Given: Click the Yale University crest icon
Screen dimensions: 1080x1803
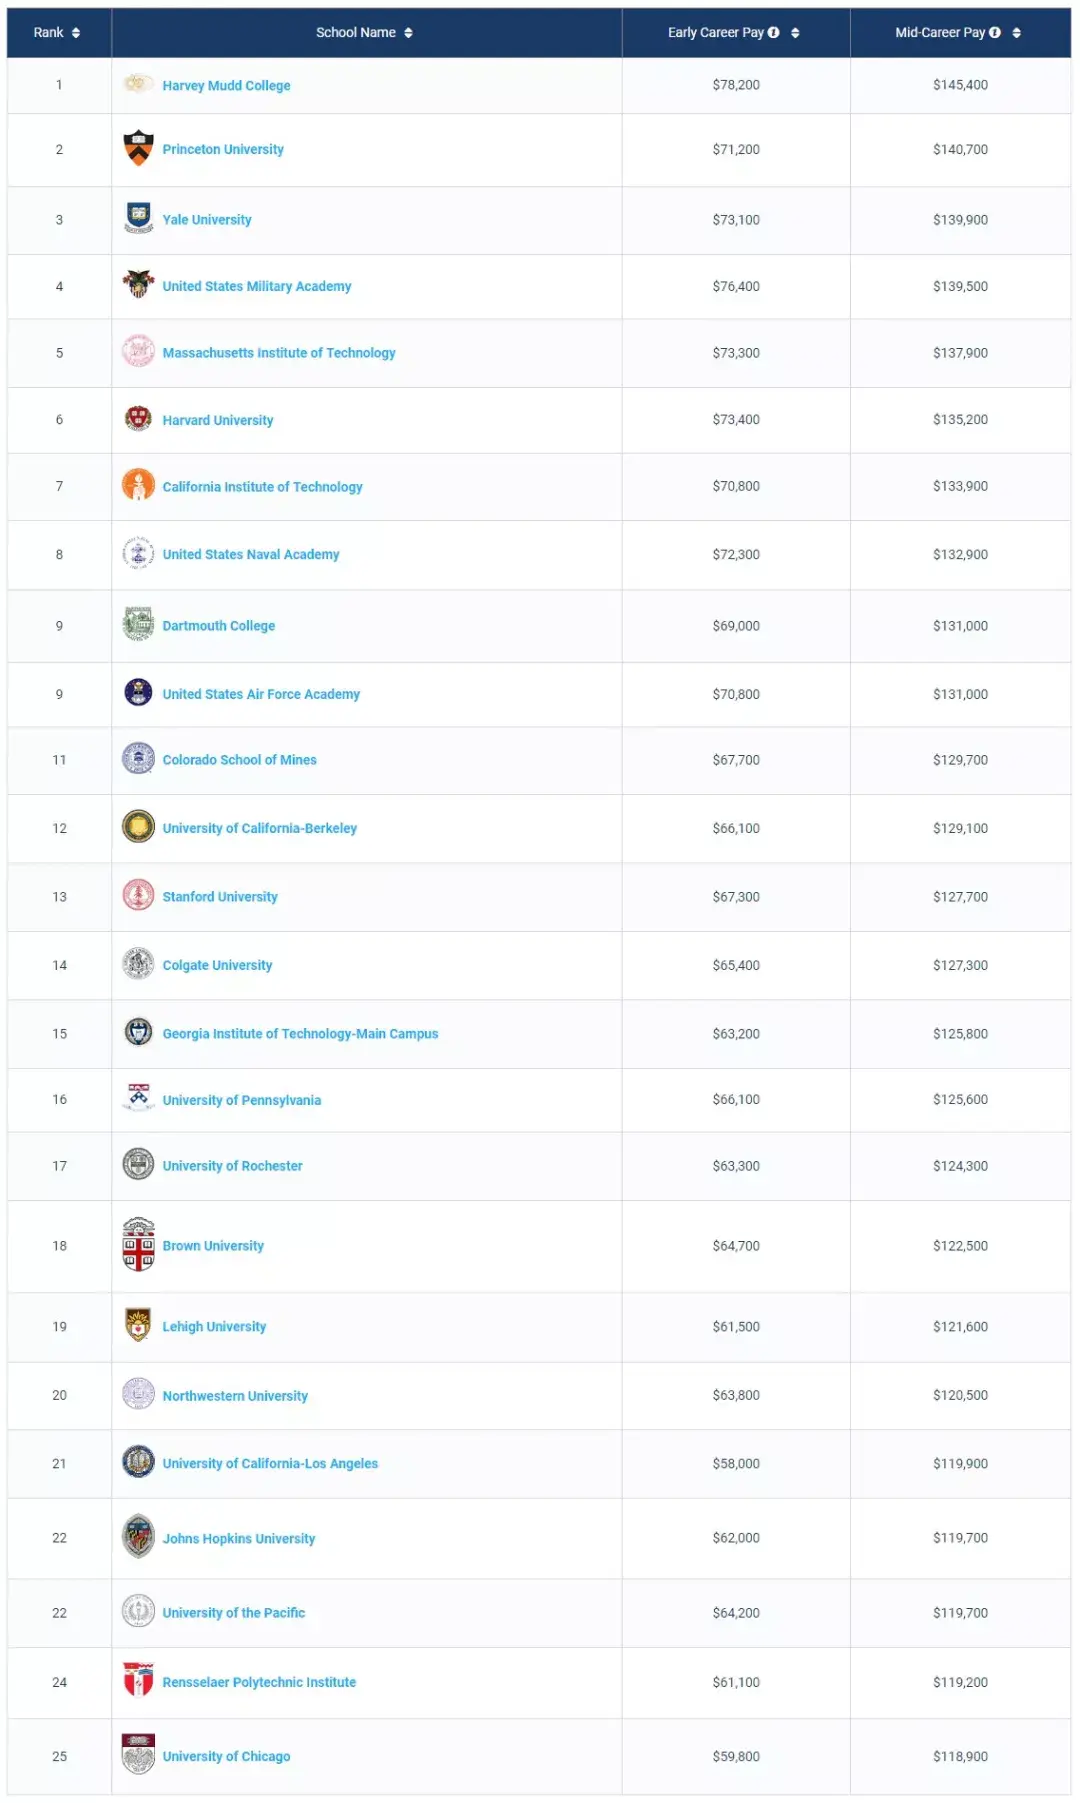Looking at the screenshot, I should (138, 218).
